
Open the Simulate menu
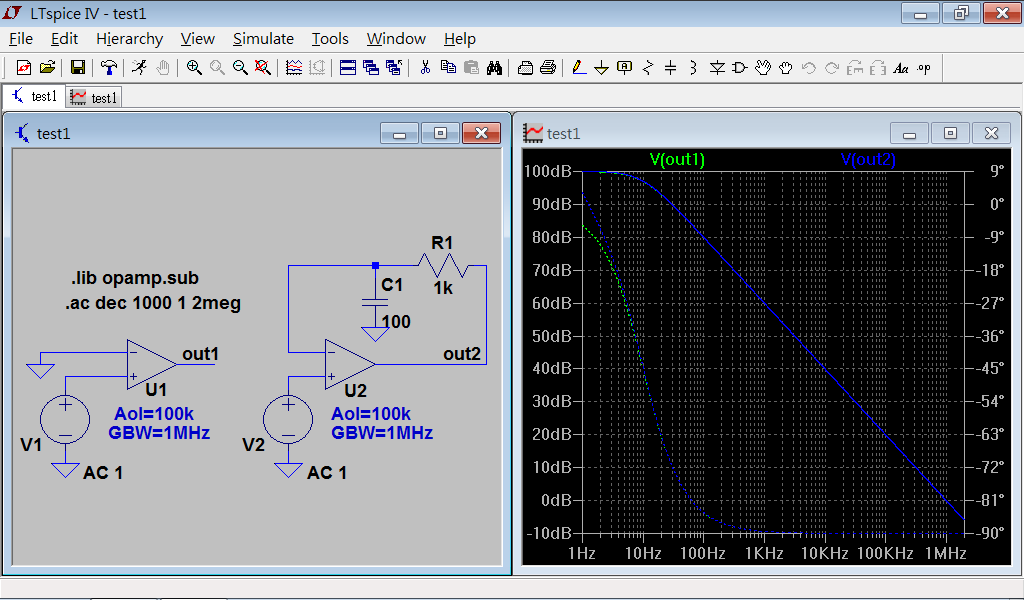click(263, 39)
